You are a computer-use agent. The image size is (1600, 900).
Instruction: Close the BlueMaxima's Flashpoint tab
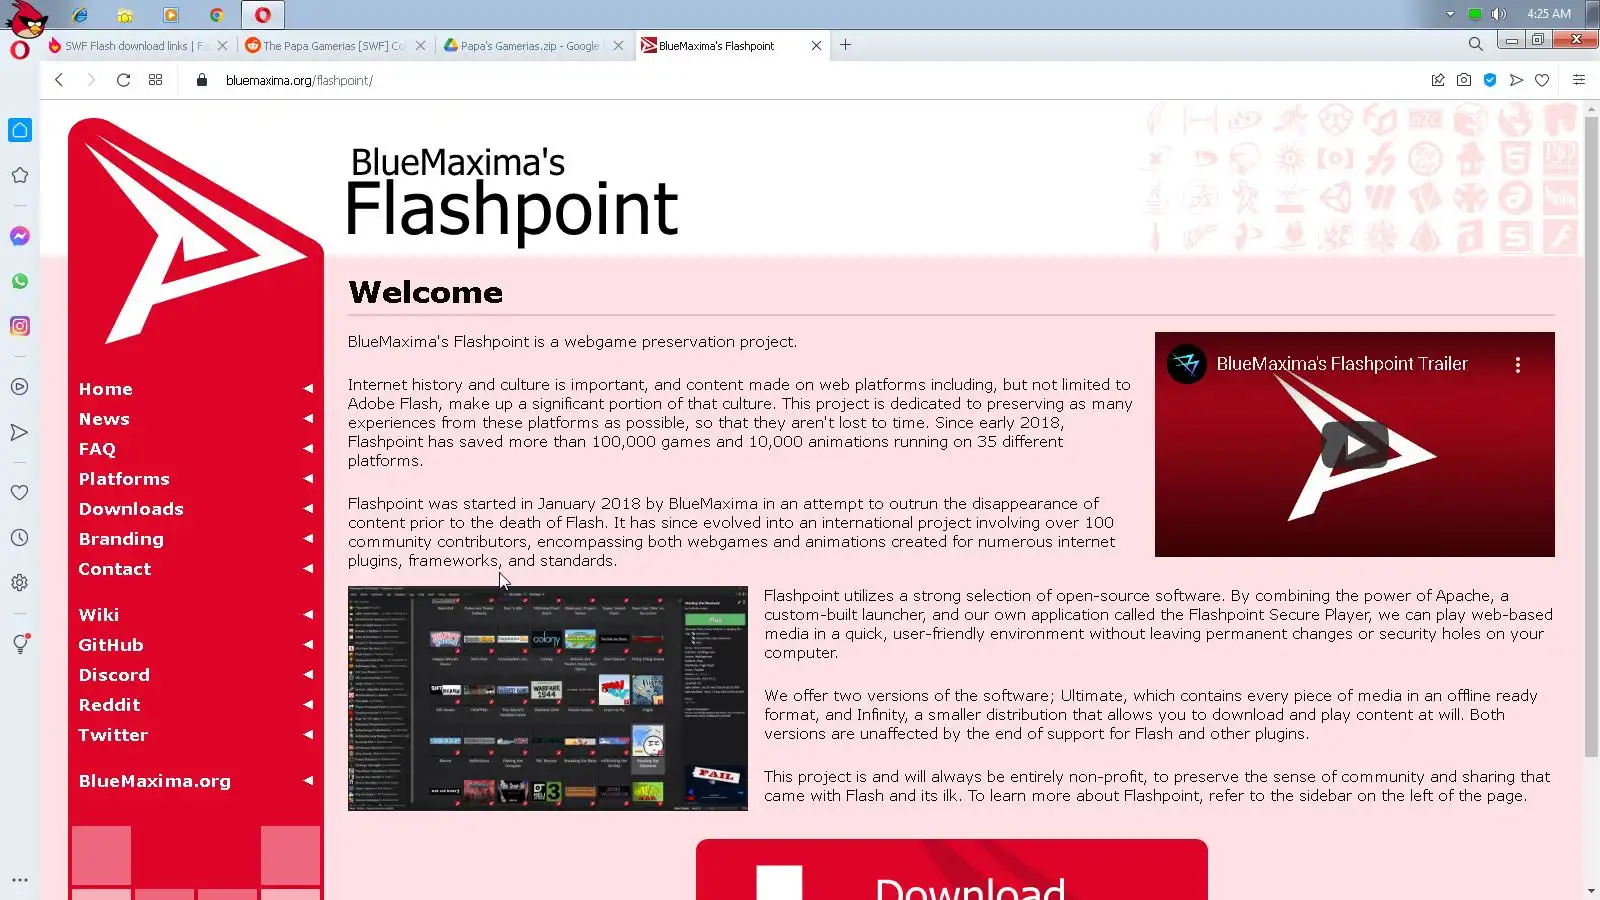816,45
